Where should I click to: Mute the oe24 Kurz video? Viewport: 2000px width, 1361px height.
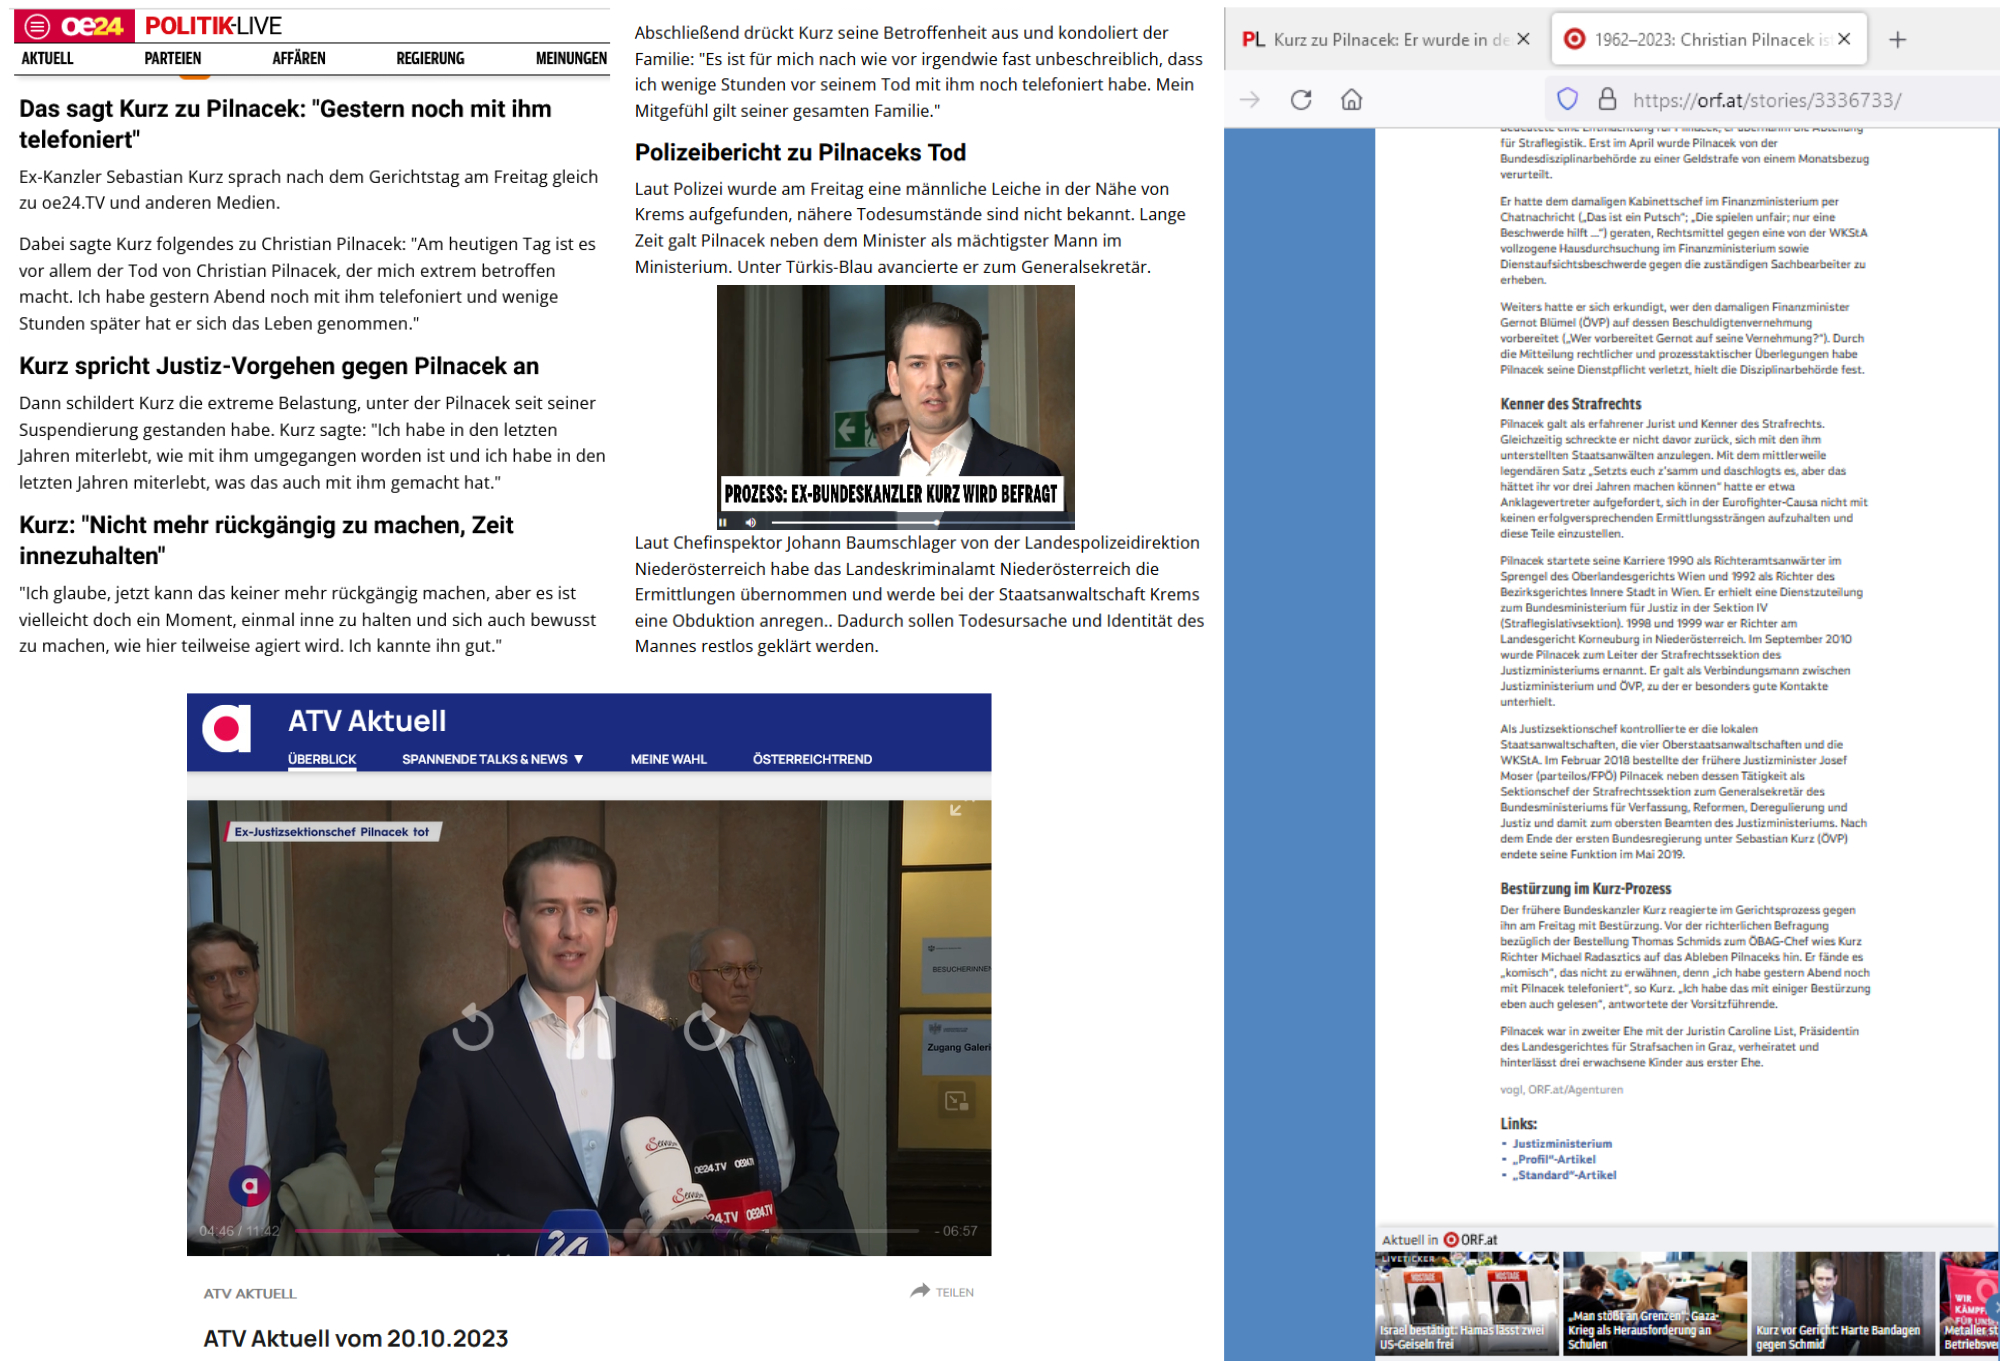pos(751,522)
